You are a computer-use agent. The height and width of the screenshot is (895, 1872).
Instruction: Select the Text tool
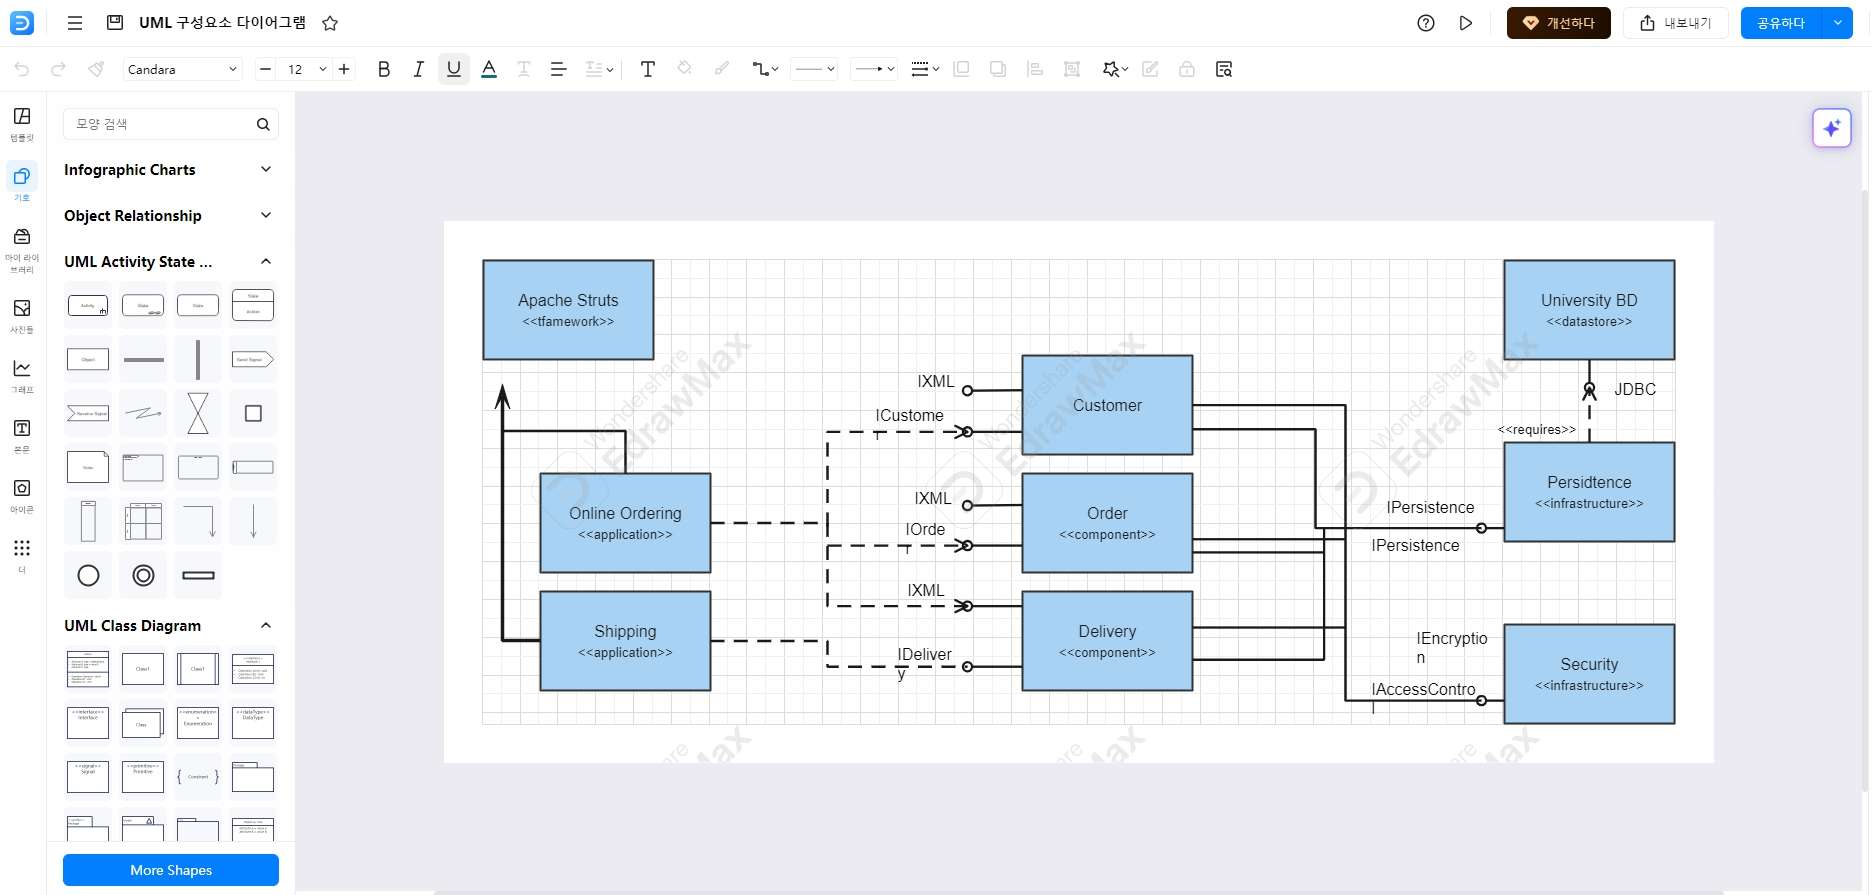click(x=648, y=69)
